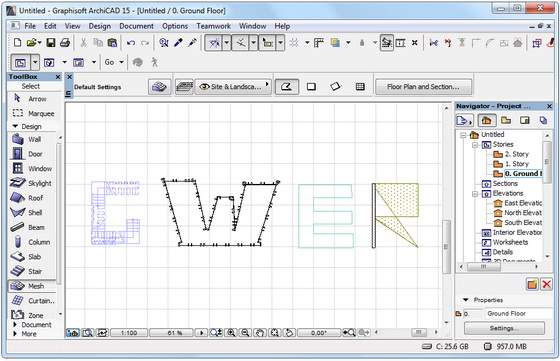Image resolution: width=560 pixels, height=361 pixels.
Task: Activate the Roof tool
Action: [x=31, y=198]
